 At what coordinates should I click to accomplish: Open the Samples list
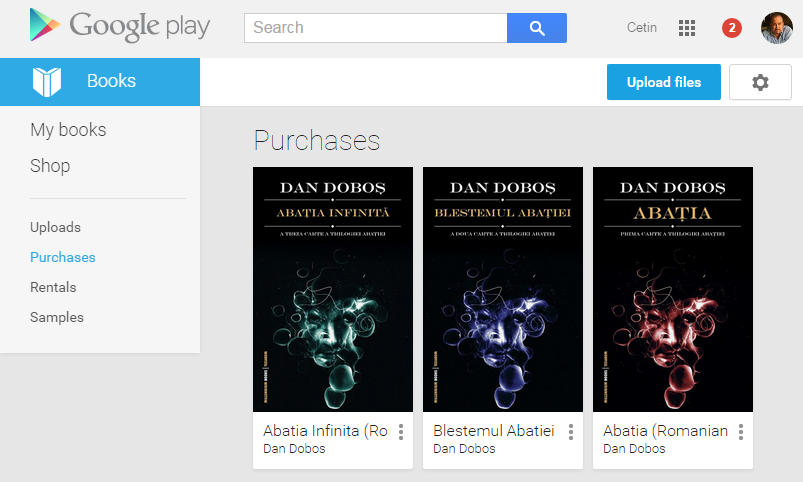click(x=57, y=317)
